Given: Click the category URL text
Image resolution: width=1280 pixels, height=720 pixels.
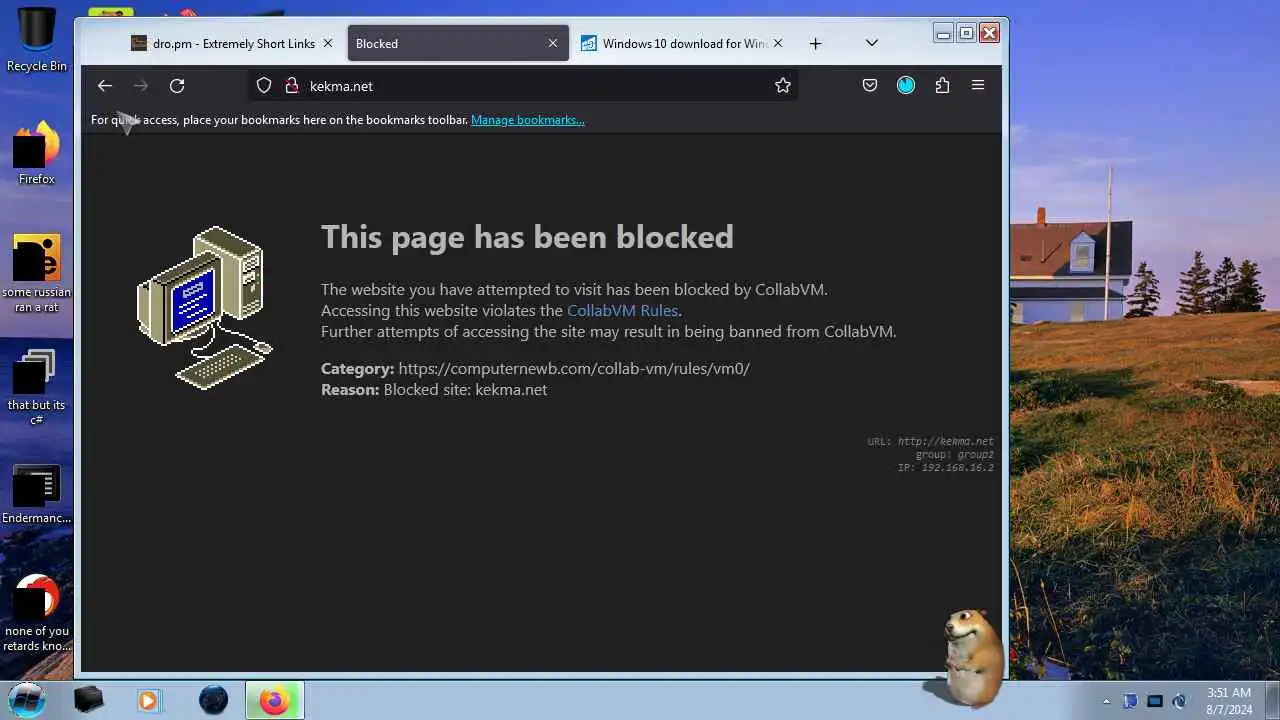Looking at the screenshot, I should pyautogui.click(x=574, y=369).
